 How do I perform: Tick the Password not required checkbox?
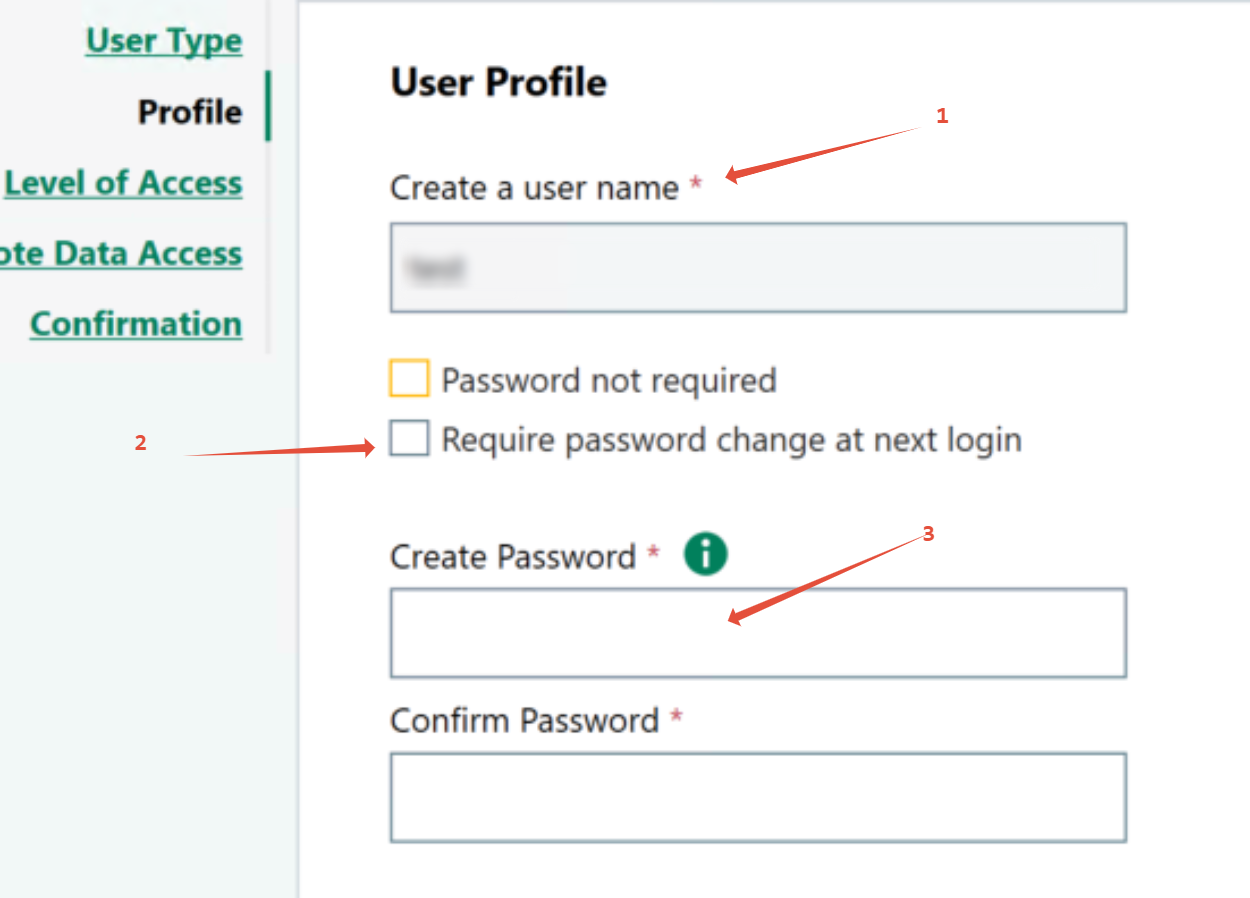tap(409, 380)
